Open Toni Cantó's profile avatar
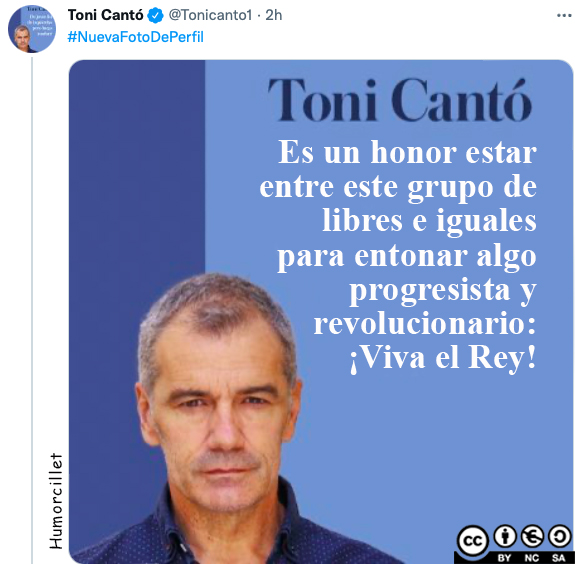The image size is (575, 564). 32,29
